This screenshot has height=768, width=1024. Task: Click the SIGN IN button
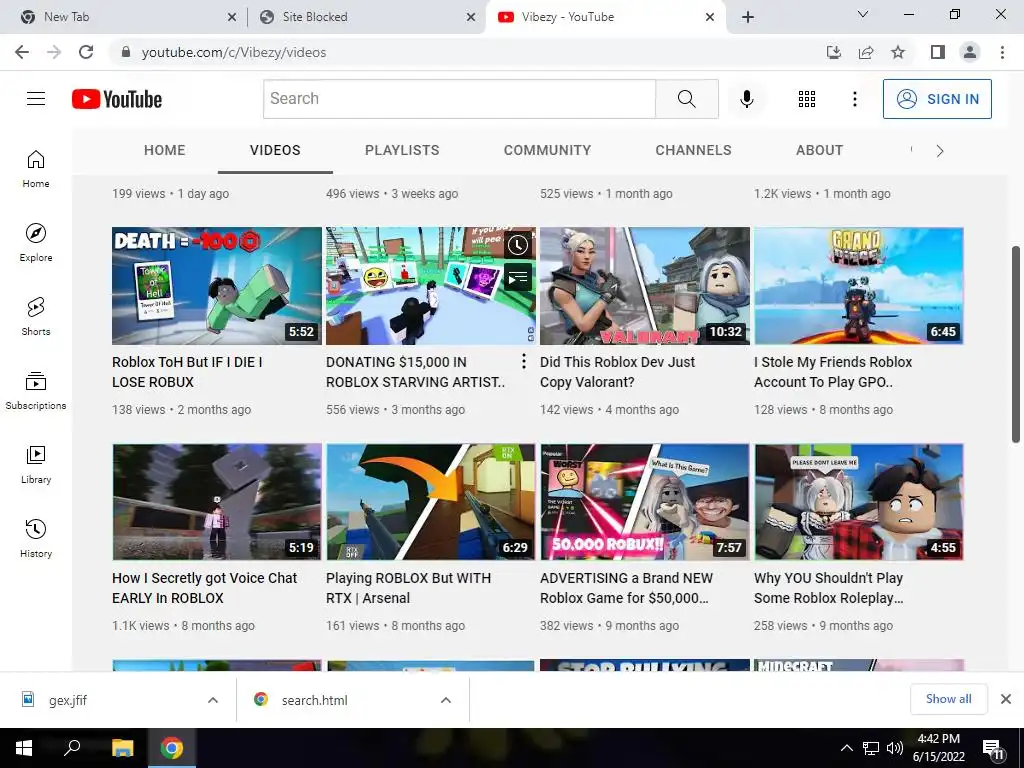tap(937, 99)
